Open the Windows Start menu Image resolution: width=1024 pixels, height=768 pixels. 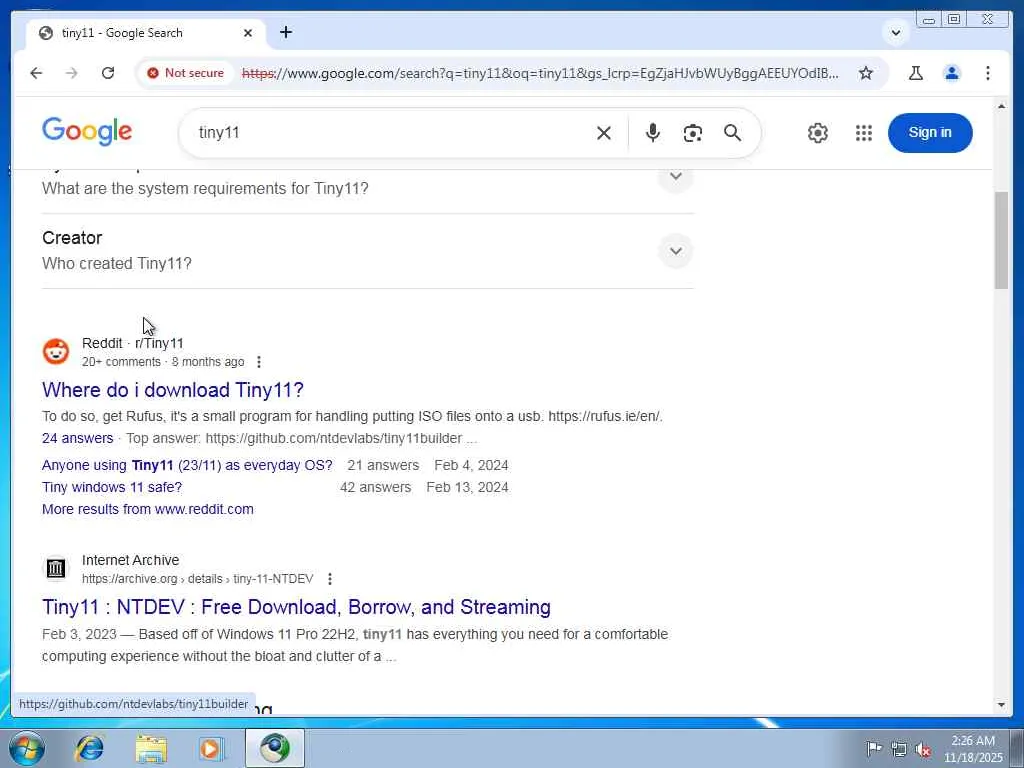point(27,748)
